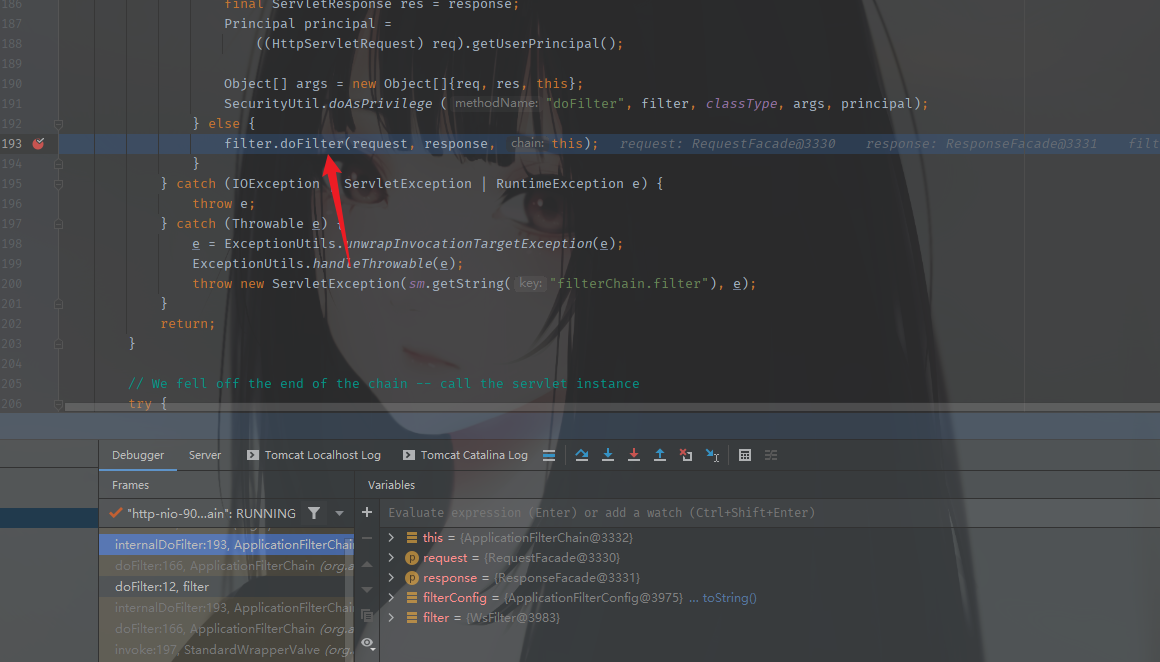1160x662 pixels.
Task: Click the editor horizontal scrollbar
Action: [611, 407]
